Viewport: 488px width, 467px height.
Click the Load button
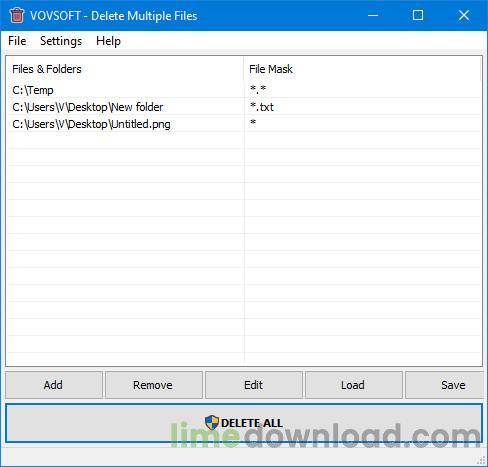point(354,385)
